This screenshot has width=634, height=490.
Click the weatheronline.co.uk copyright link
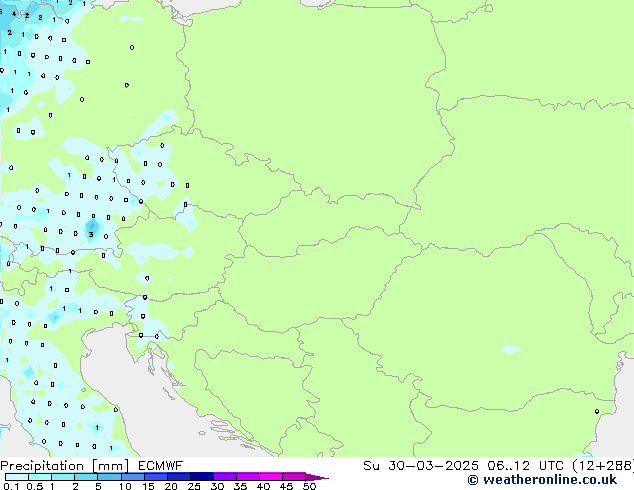(542, 480)
